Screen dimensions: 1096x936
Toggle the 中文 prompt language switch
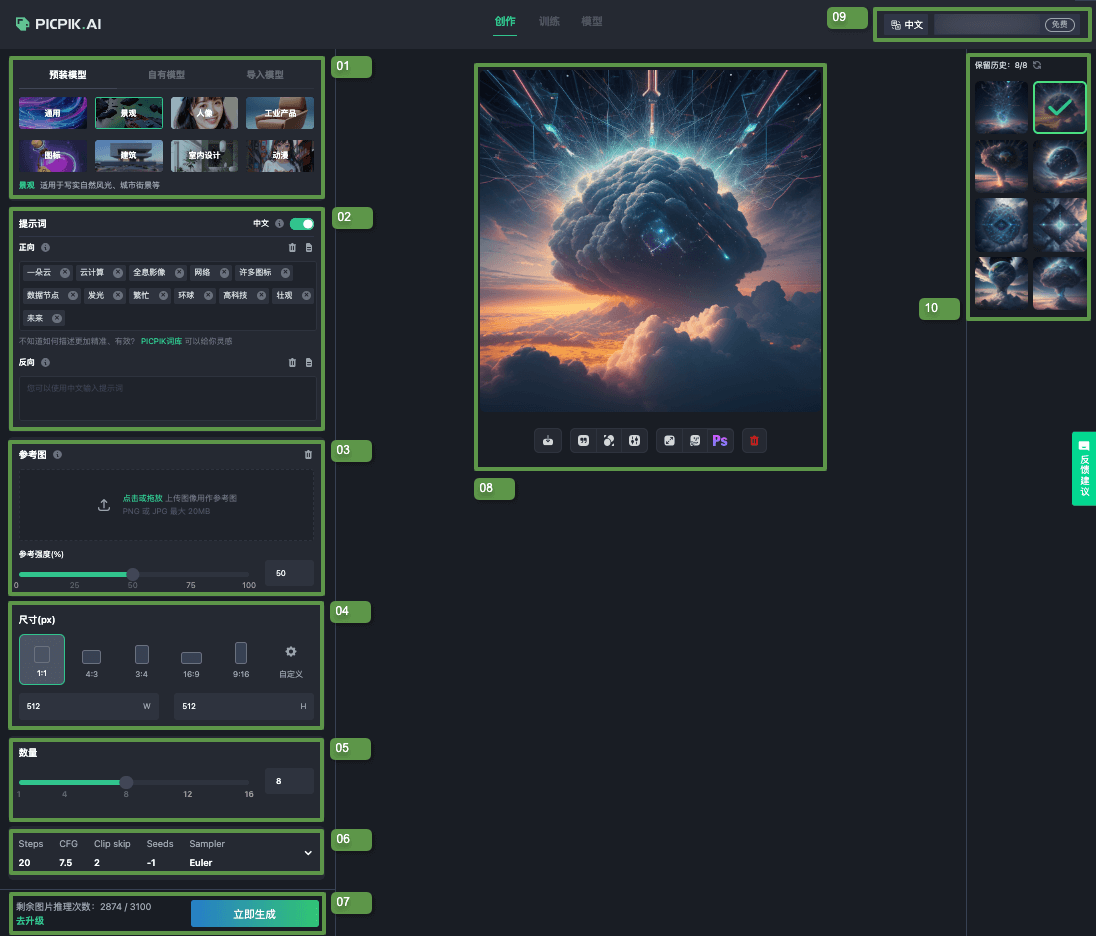point(301,223)
